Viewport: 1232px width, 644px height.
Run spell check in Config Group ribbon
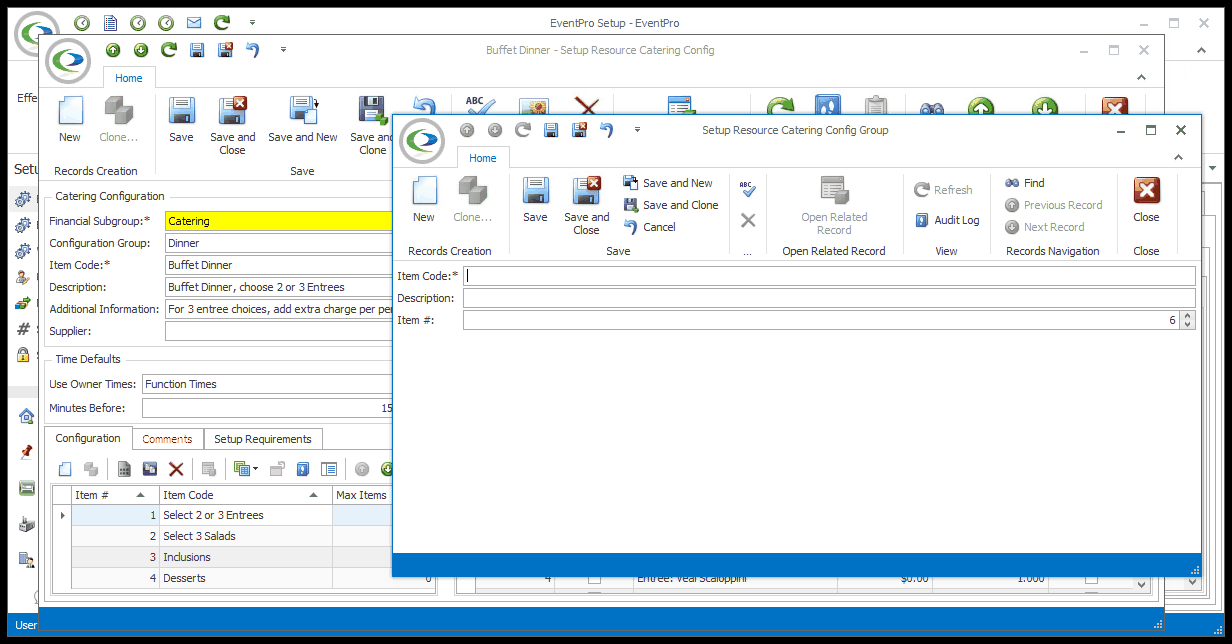(748, 188)
